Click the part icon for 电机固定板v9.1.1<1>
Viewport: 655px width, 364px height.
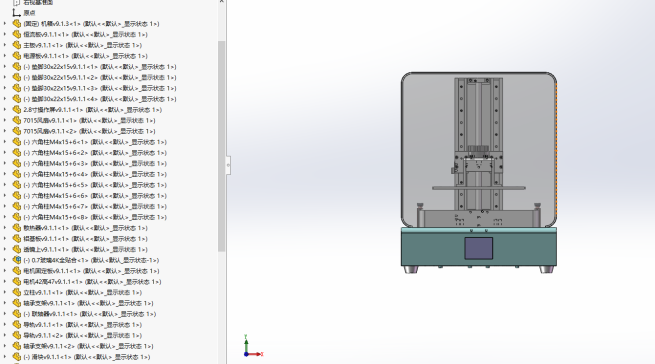tap(17, 271)
